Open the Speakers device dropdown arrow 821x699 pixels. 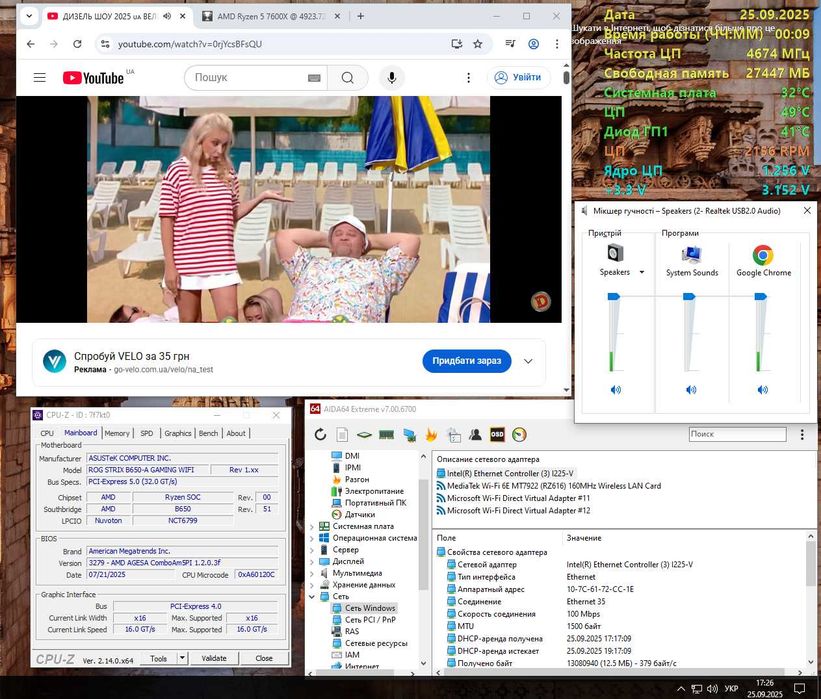tap(642, 272)
